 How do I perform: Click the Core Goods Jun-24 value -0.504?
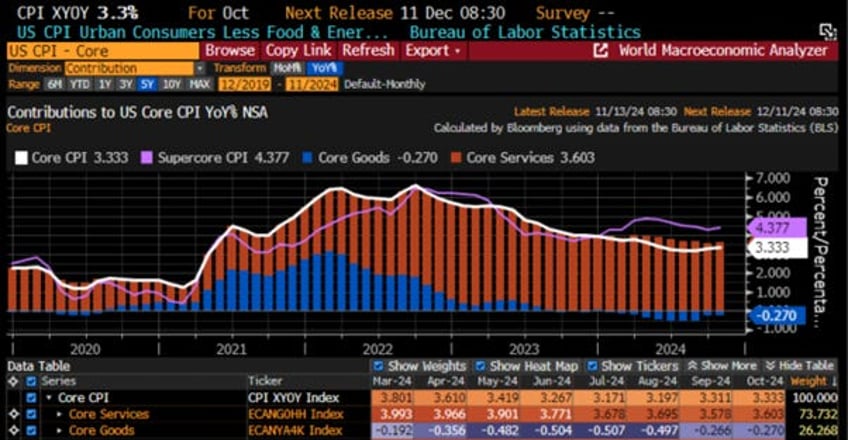pos(552,430)
